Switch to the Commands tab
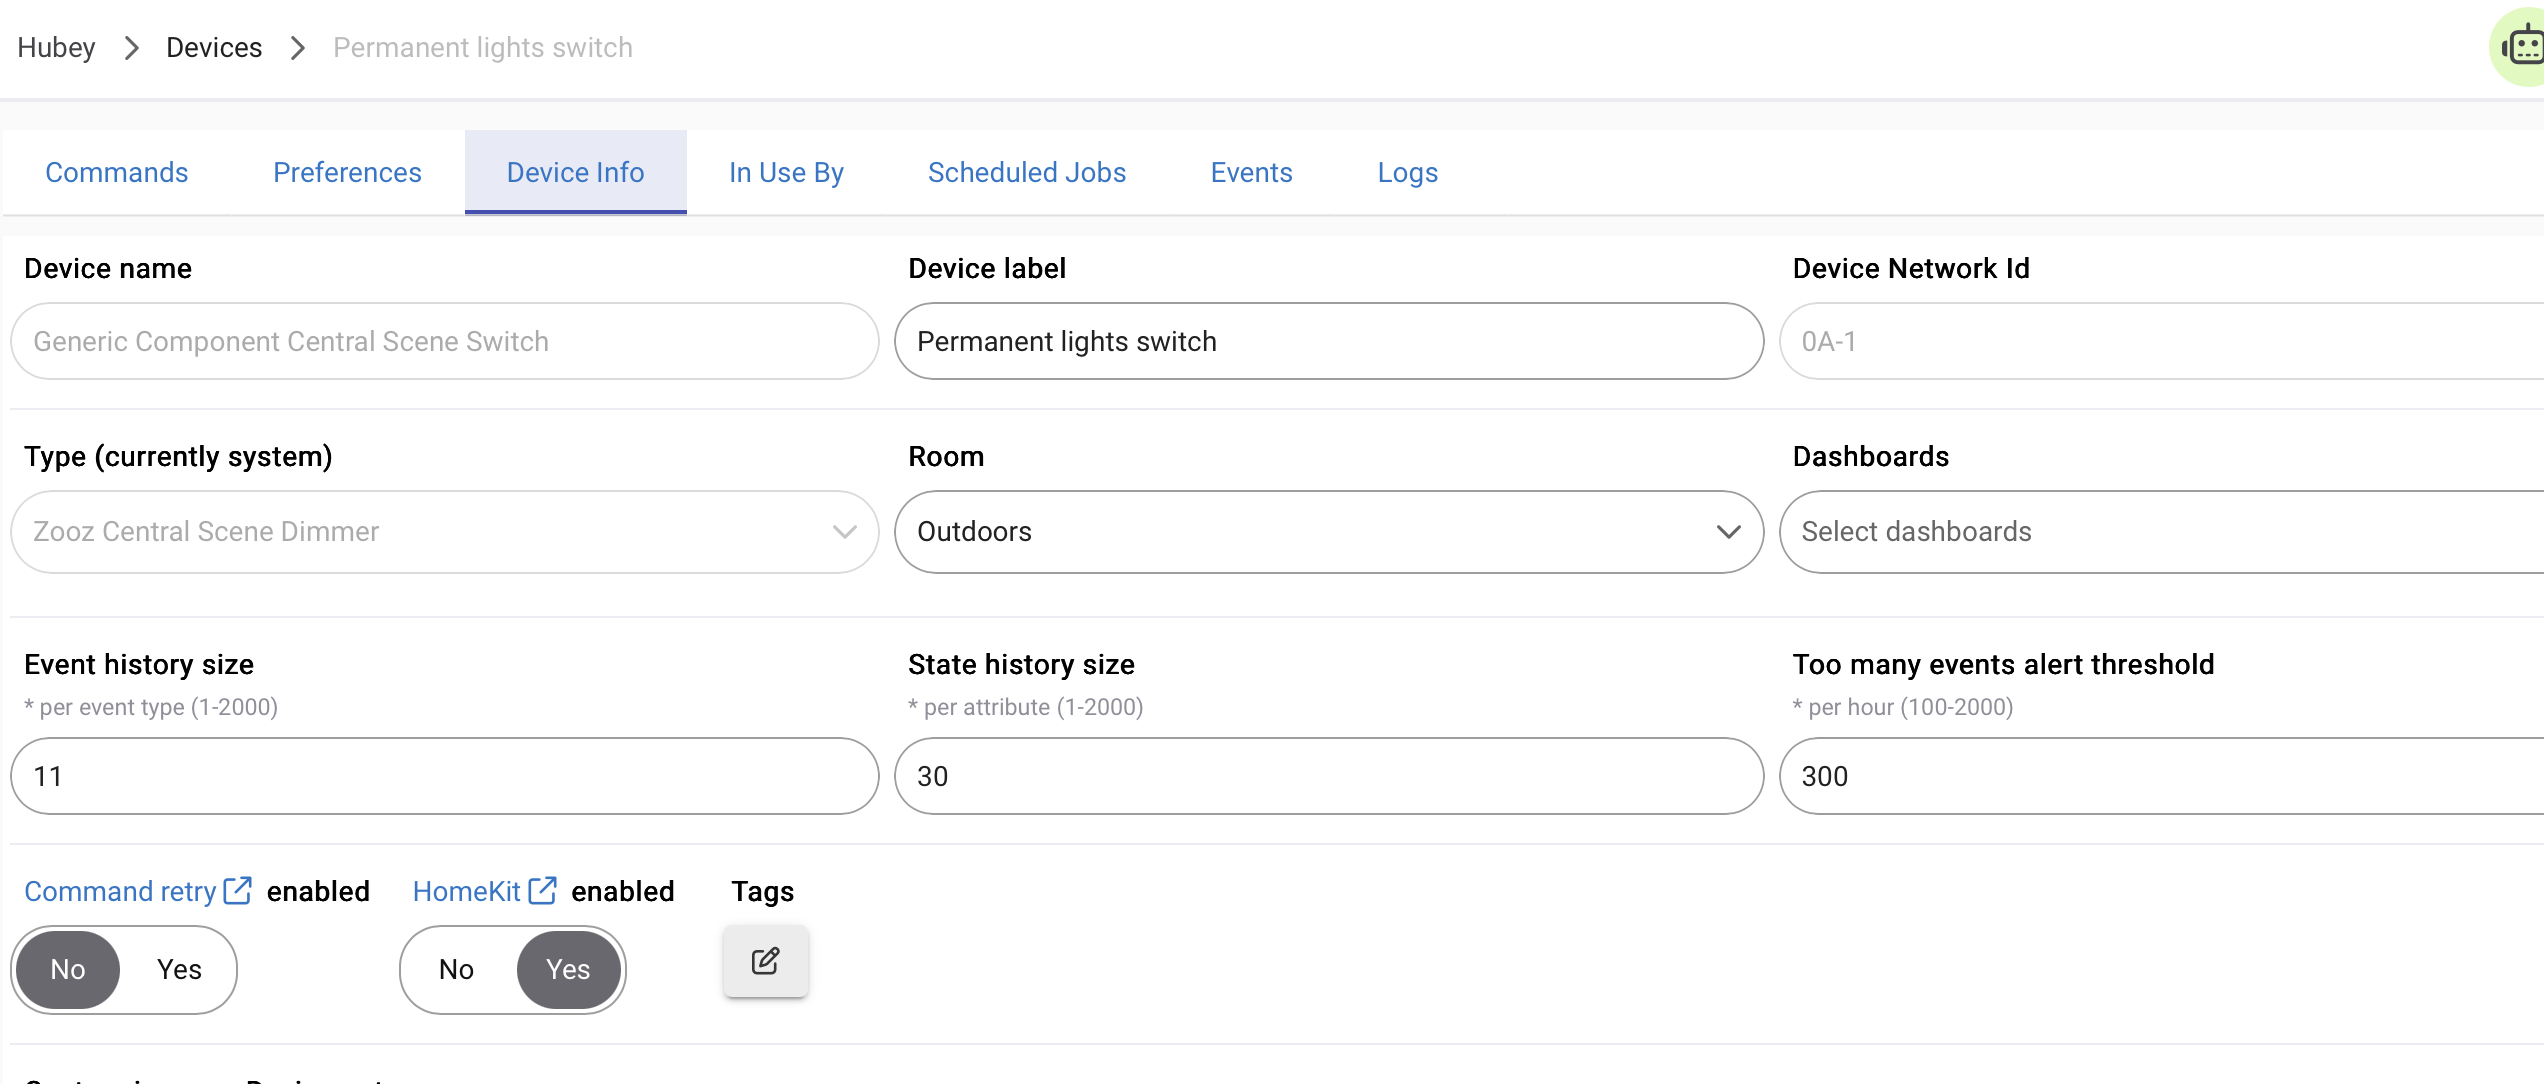This screenshot has width=2544, height=1084. click(x=117, y=173)
